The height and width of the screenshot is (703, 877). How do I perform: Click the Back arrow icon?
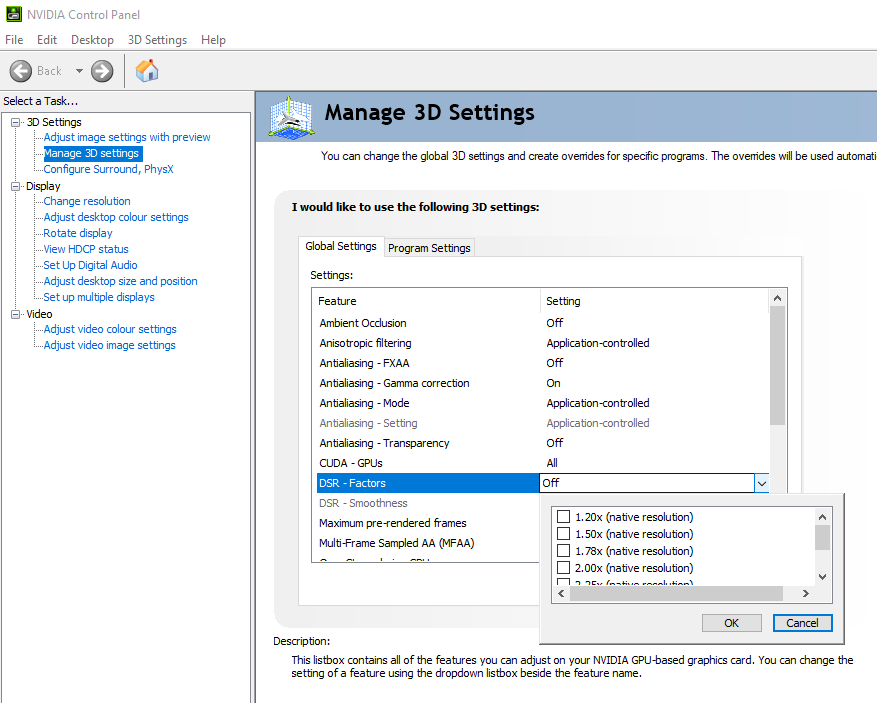[21, 71]
